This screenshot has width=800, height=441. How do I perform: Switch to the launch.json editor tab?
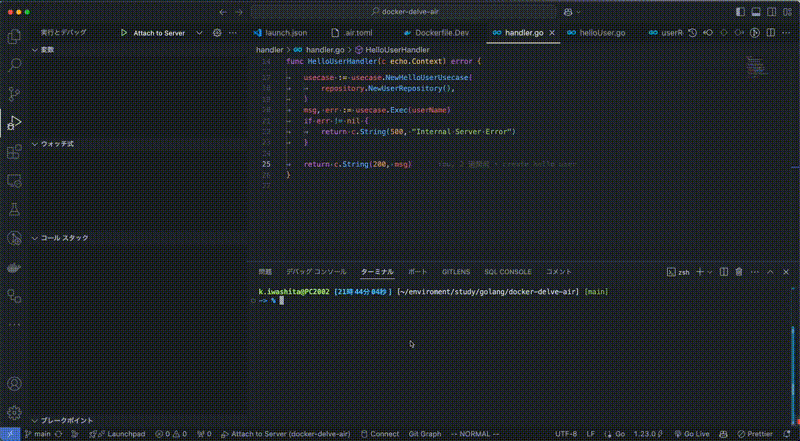pyautogui.click(x=284, y=33)
